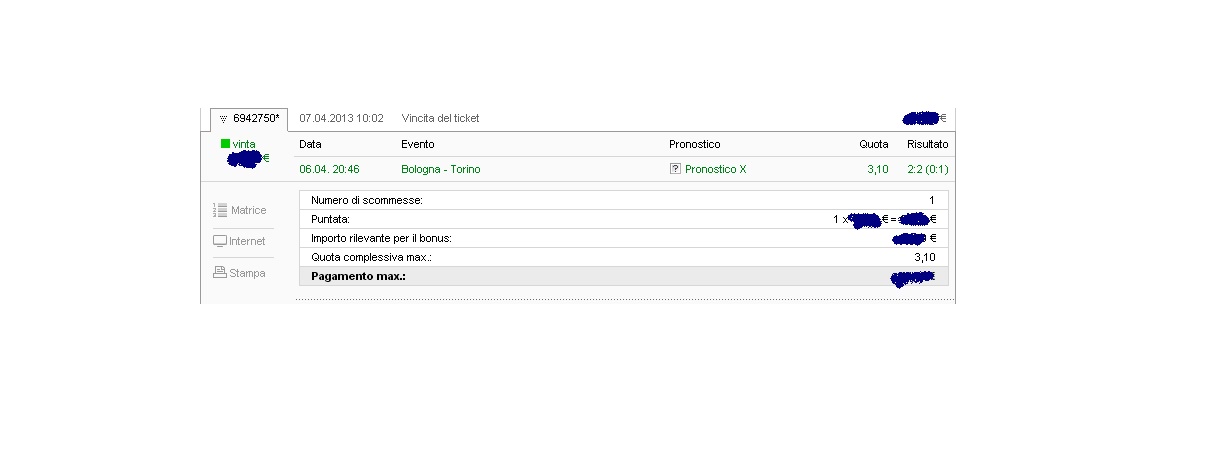Click the question mark icon beside Pronostico X
Screen dimensions: 1228x461
point(676,169)
